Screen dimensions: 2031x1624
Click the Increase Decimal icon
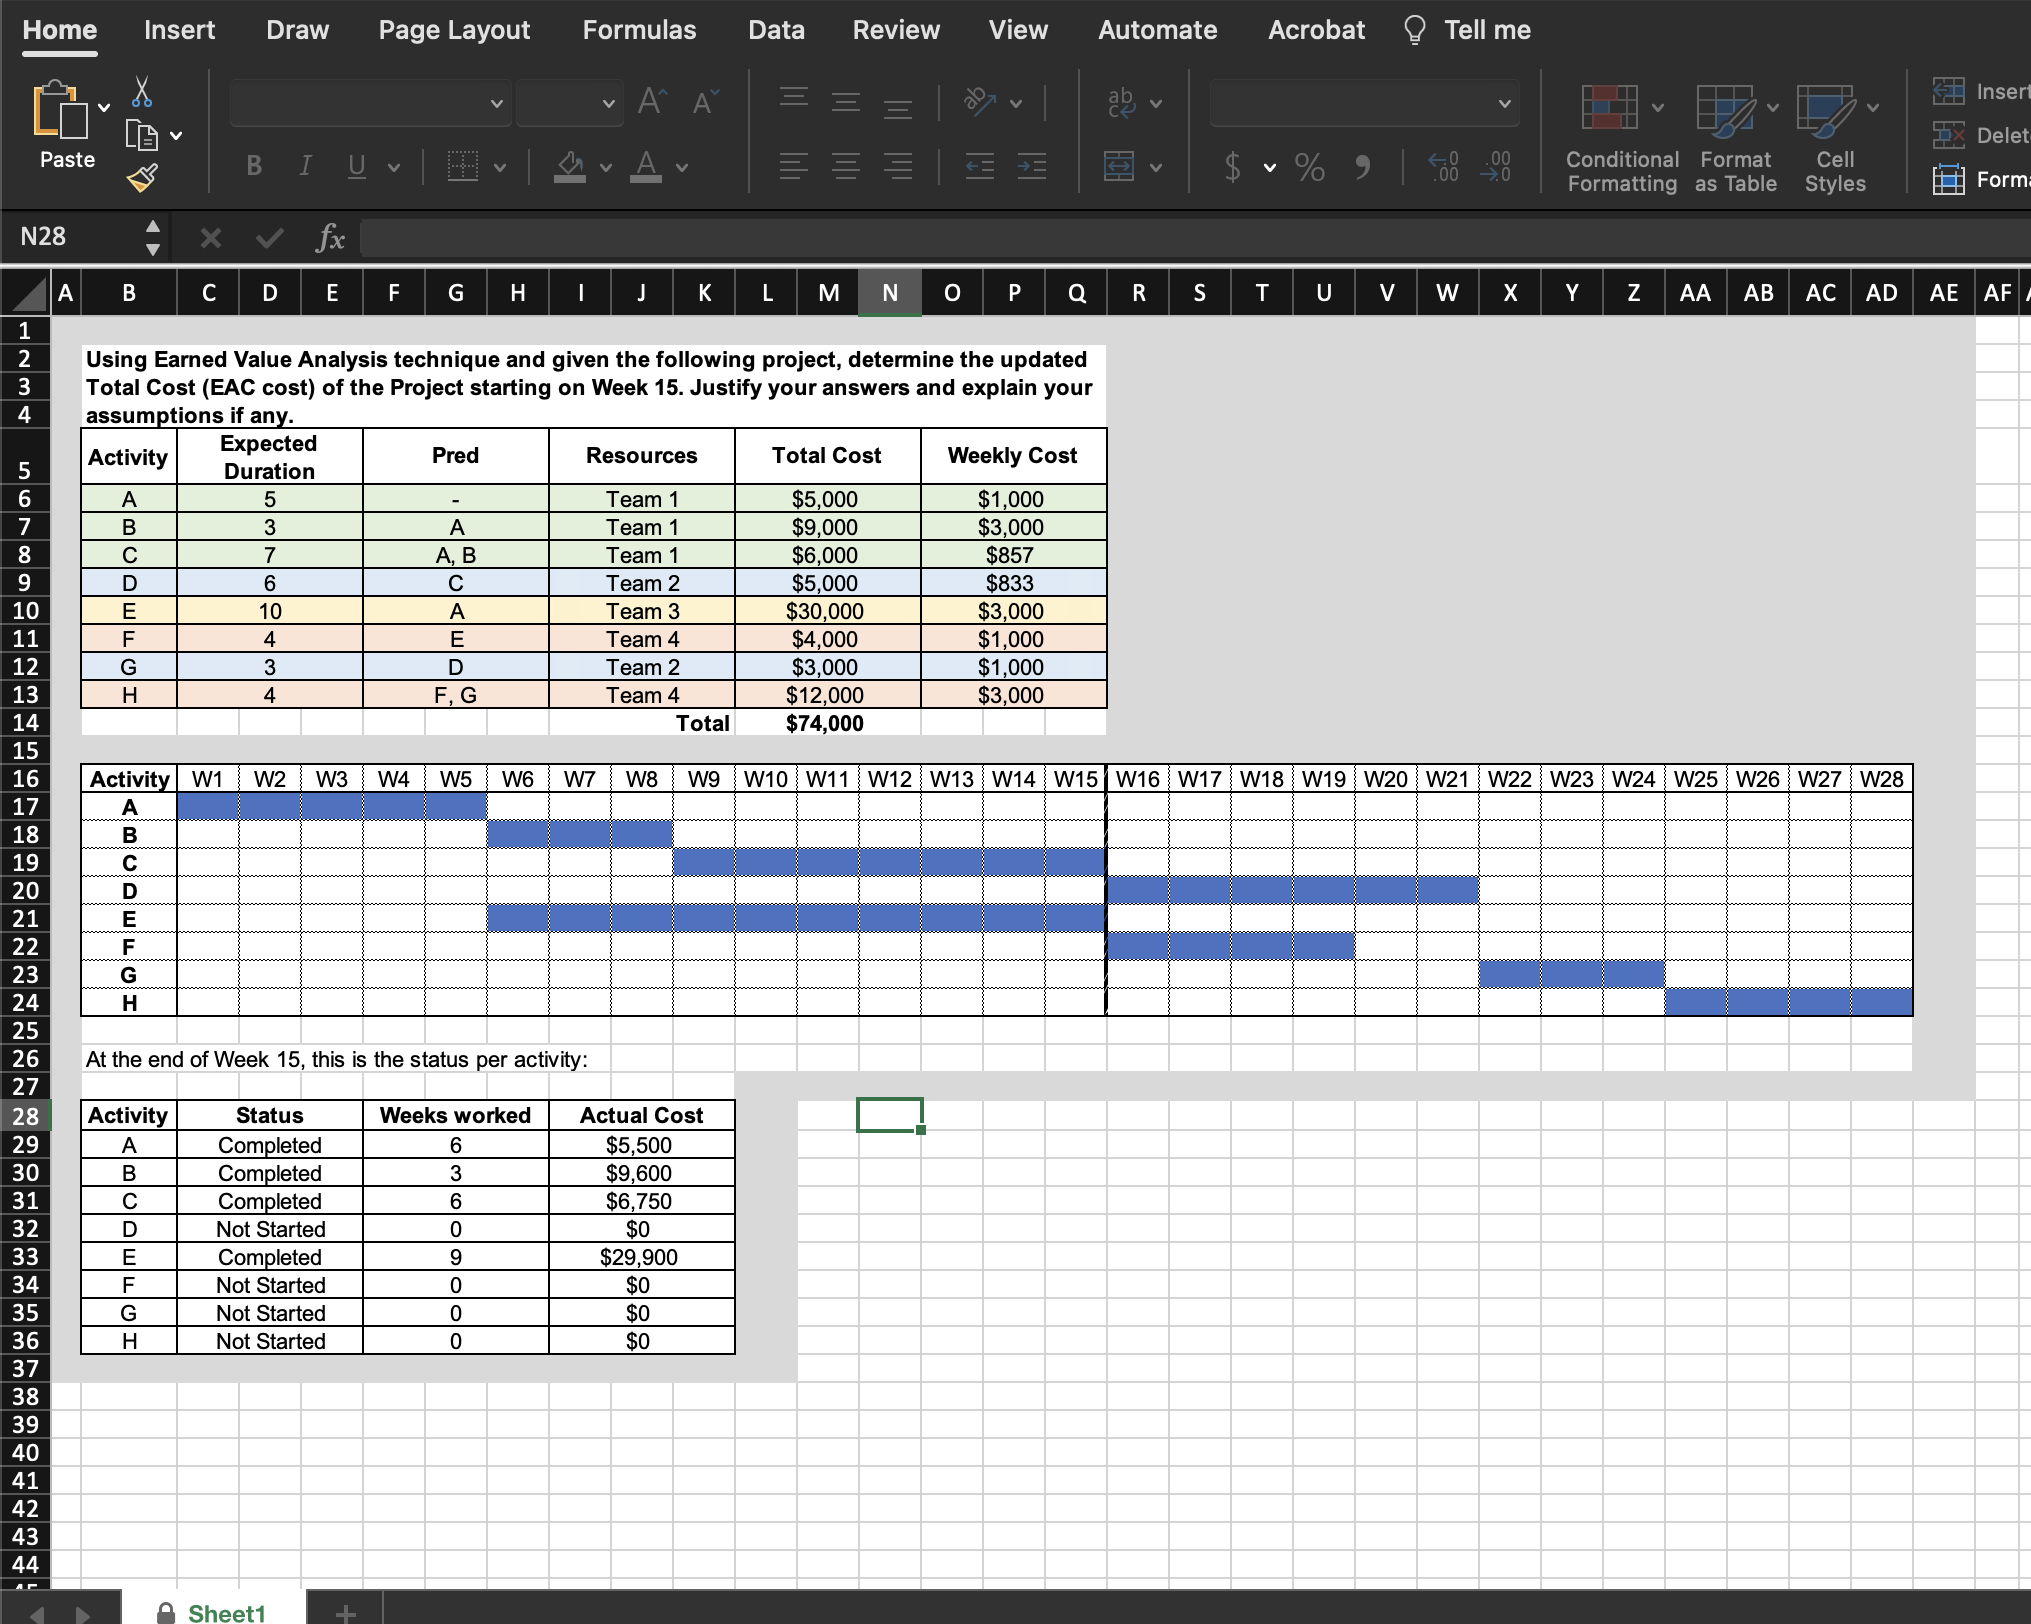click(1443, 168)
